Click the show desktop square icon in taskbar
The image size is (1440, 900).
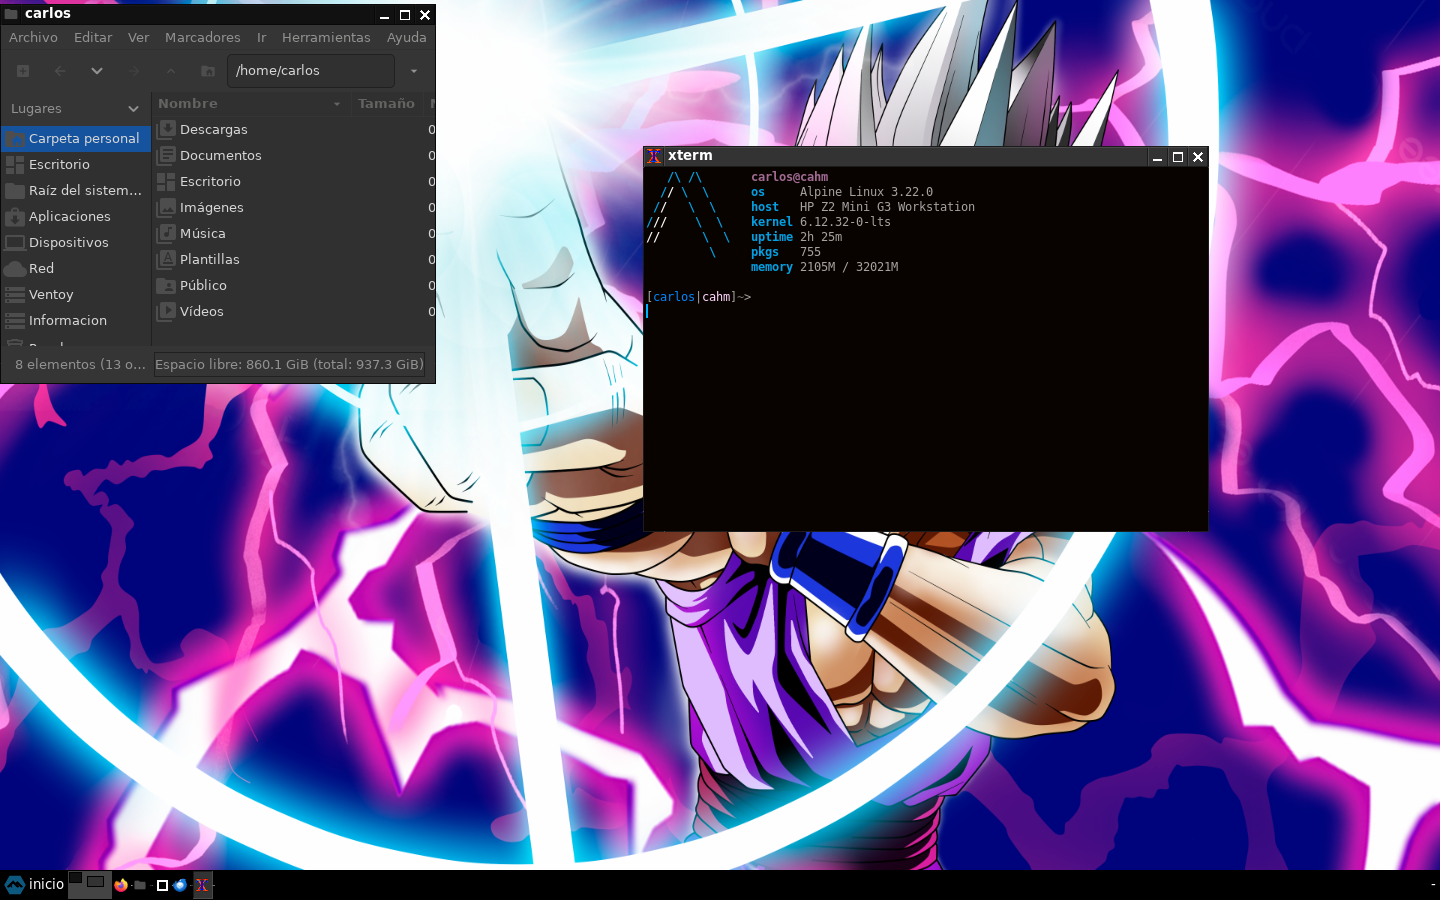(x=162, y=885)
